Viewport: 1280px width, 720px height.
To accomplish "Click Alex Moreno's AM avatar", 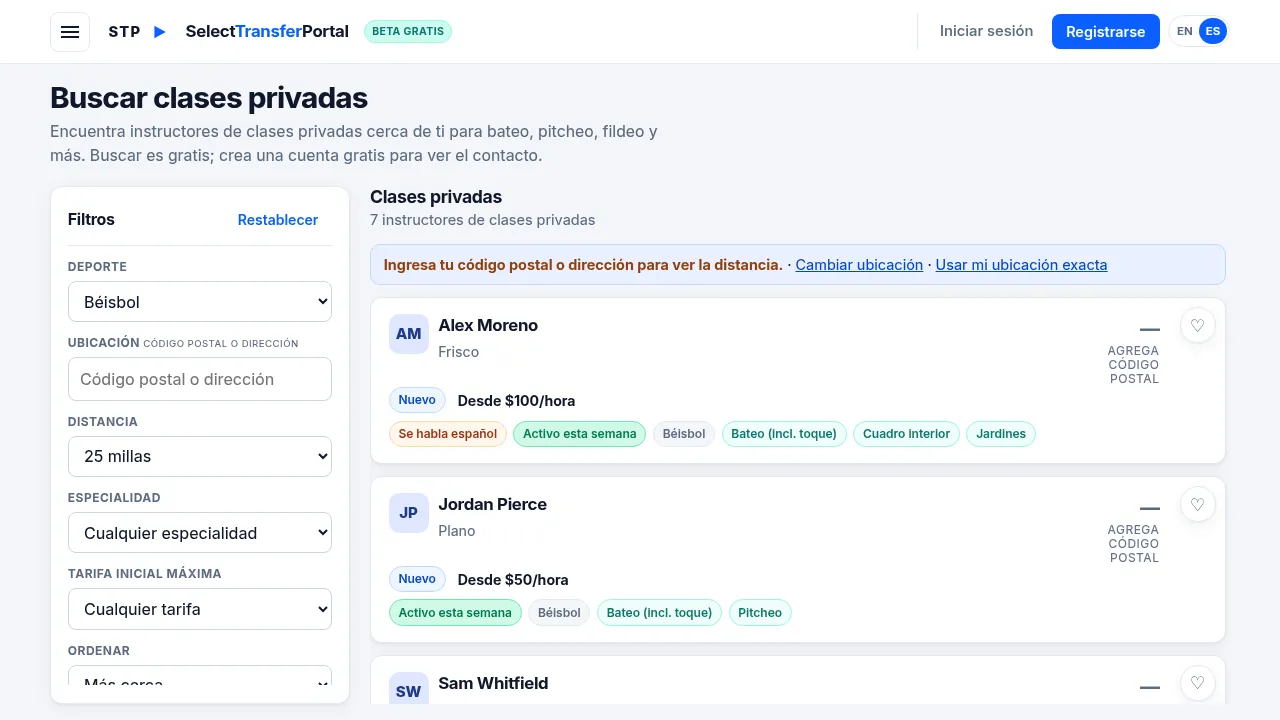I will (409, 334).
